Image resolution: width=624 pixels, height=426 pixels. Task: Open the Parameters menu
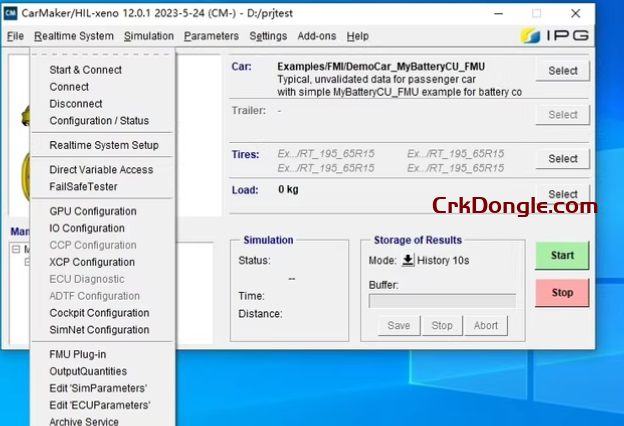tap(211, 36)
